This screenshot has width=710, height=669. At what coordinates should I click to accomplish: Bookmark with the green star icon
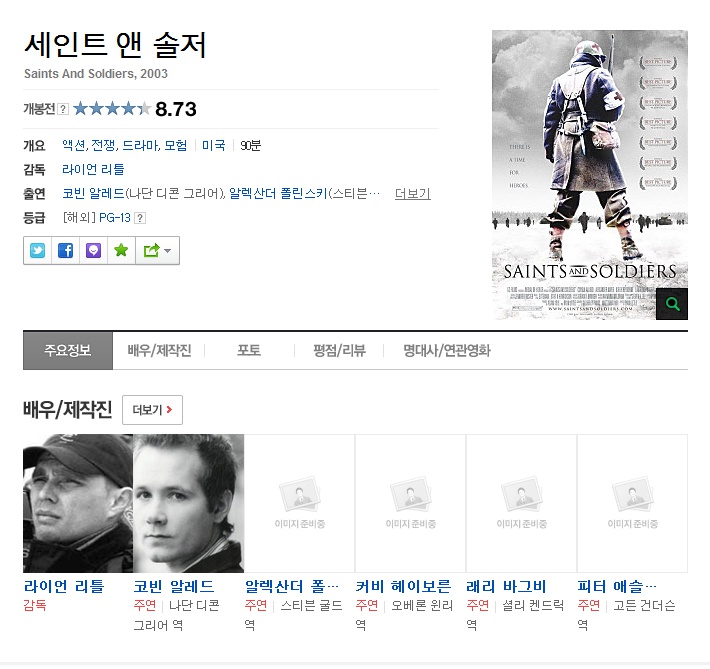tap(121, 250)
